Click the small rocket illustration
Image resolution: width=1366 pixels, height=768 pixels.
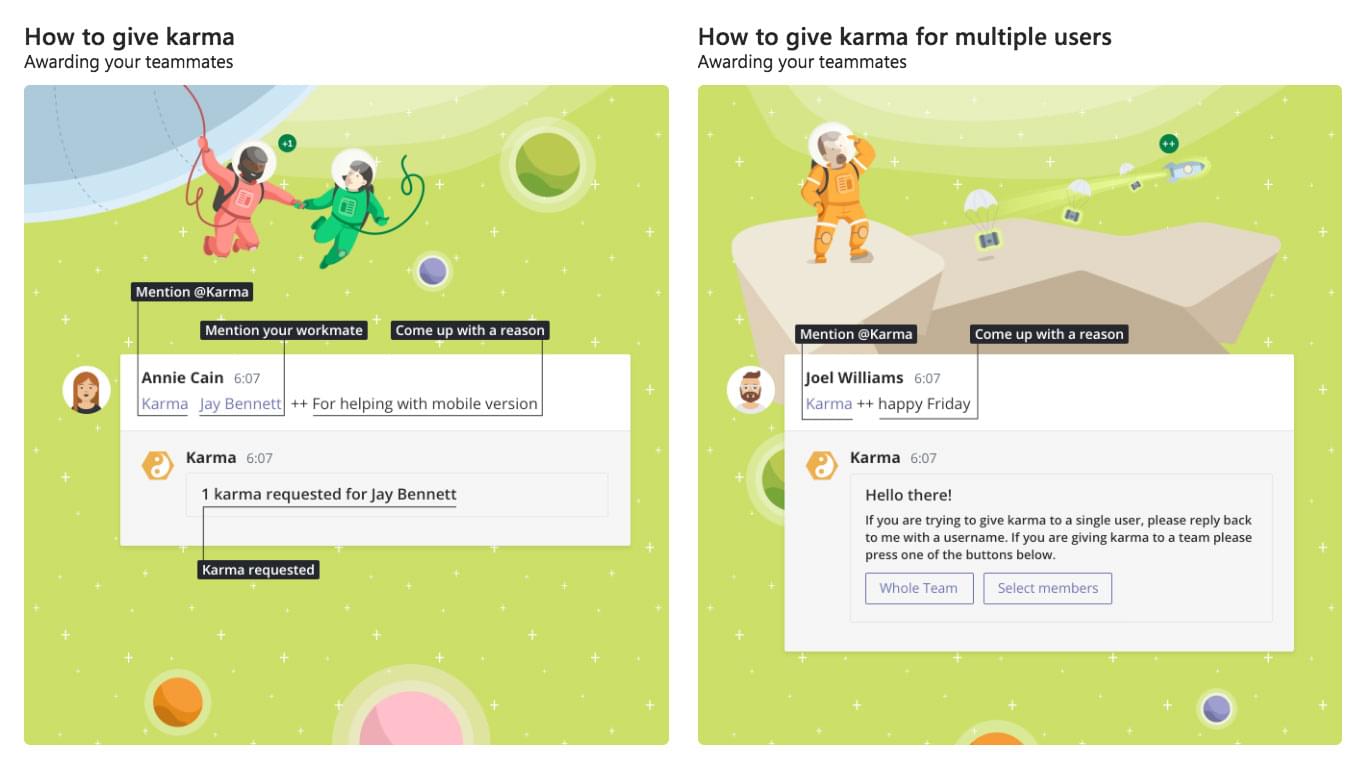(x=1186, y=170)
